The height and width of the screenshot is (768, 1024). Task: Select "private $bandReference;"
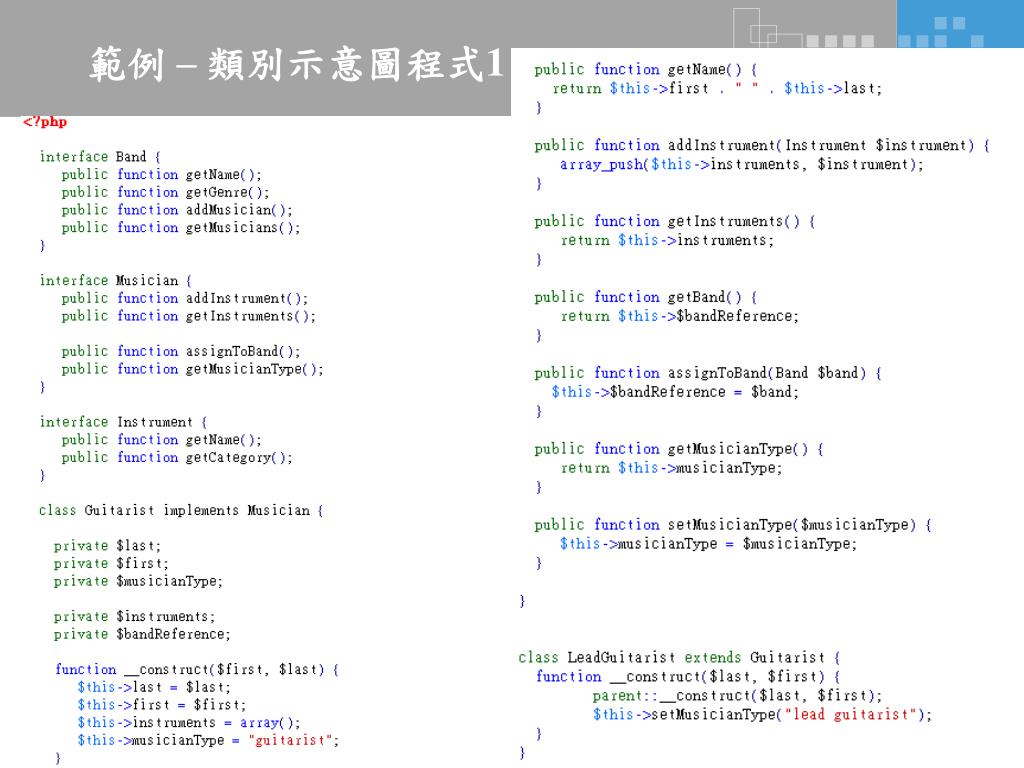(142, 633)
